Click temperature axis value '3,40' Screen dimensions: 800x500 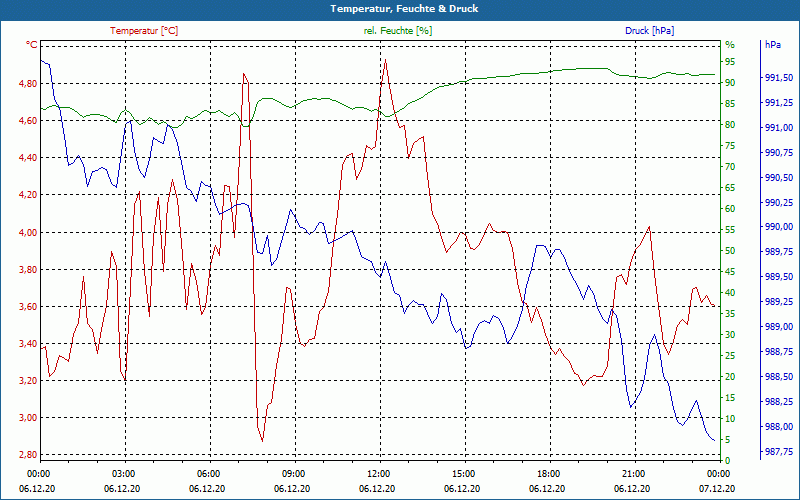(28, 343)
